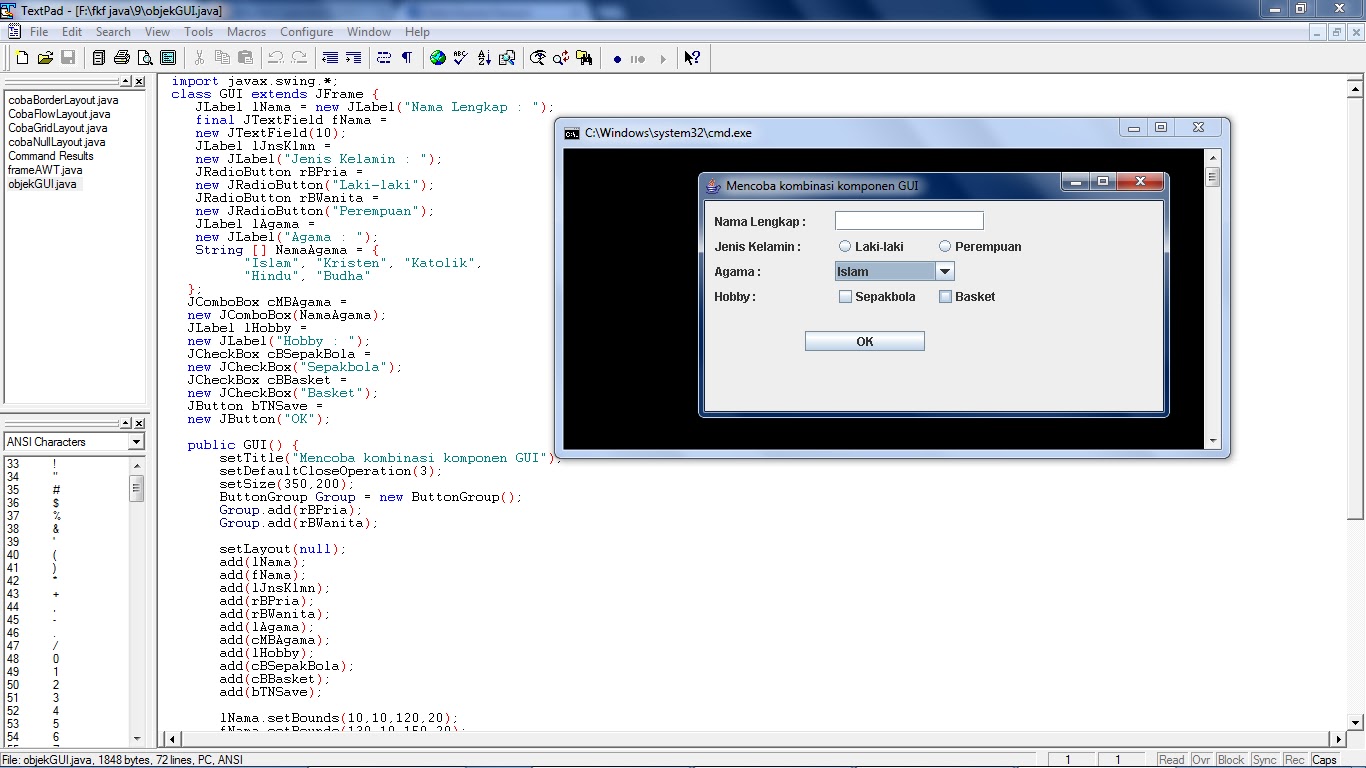The height and width of the screenshot is (768, 1366).
Task: Open the Window menu
Action: click(369, 32)
